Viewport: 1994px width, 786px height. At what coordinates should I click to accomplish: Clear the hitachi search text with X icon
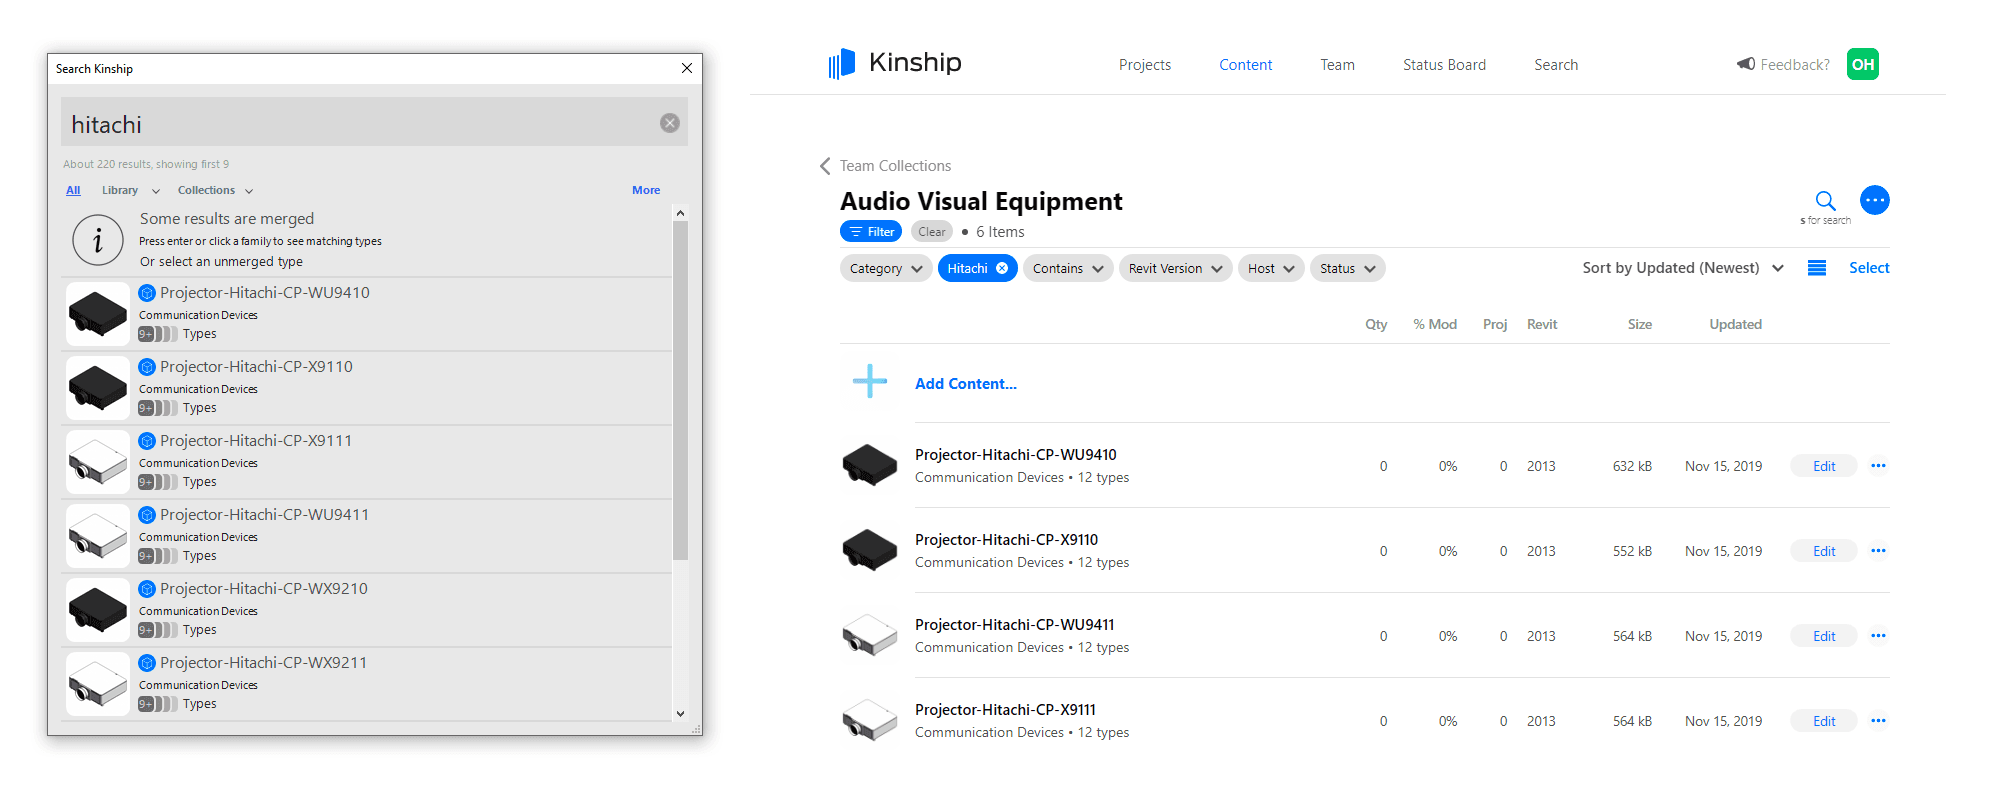pos(670,123)
